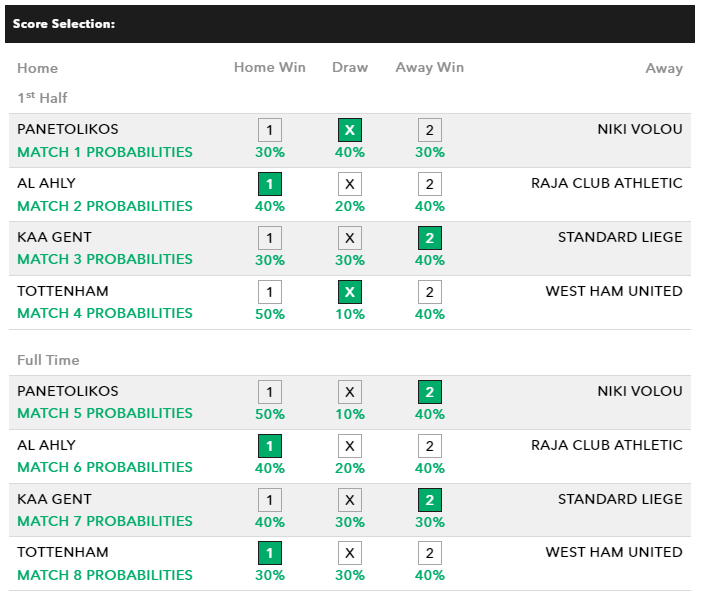Viewport: 701px width, 594px height.
Task: Open the Match 1 Probabilities label
Action: 105,152
